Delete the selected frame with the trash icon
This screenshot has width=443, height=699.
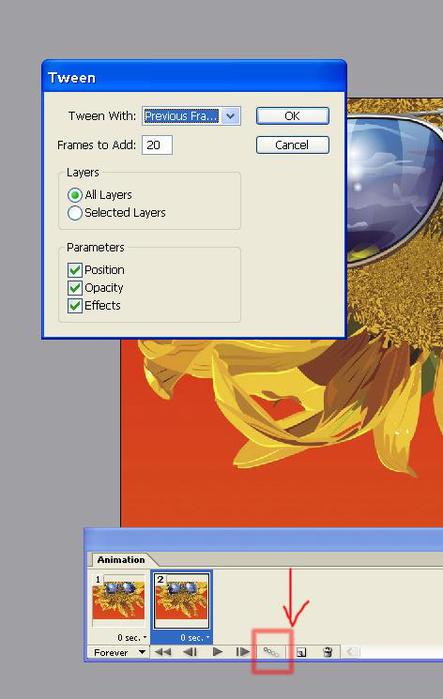coord(327,653)
